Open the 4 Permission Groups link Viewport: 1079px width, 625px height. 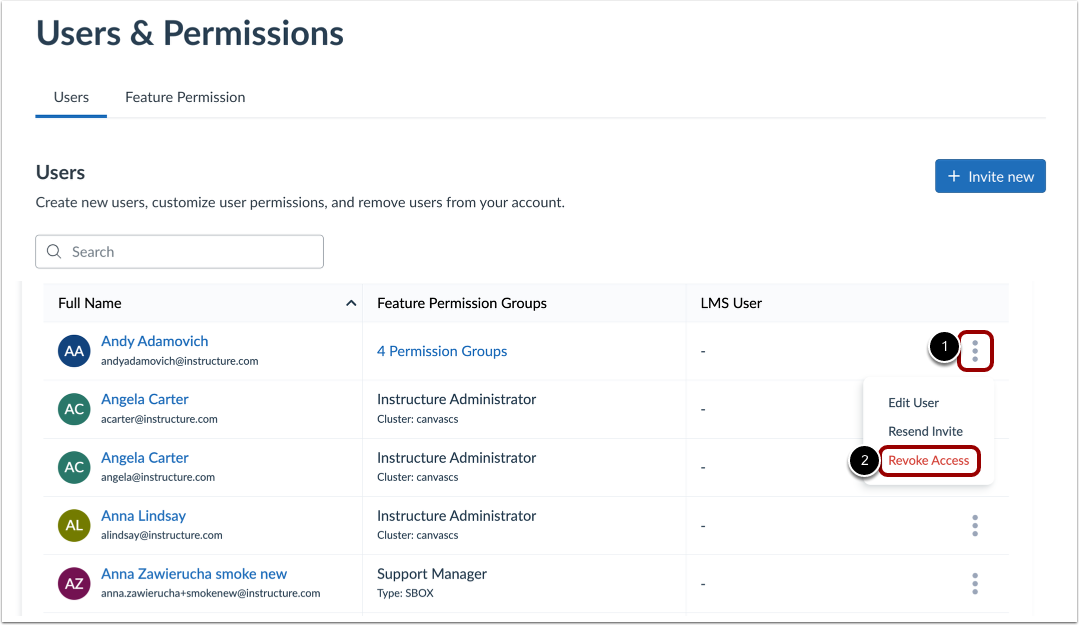click(x=442, y=351)
